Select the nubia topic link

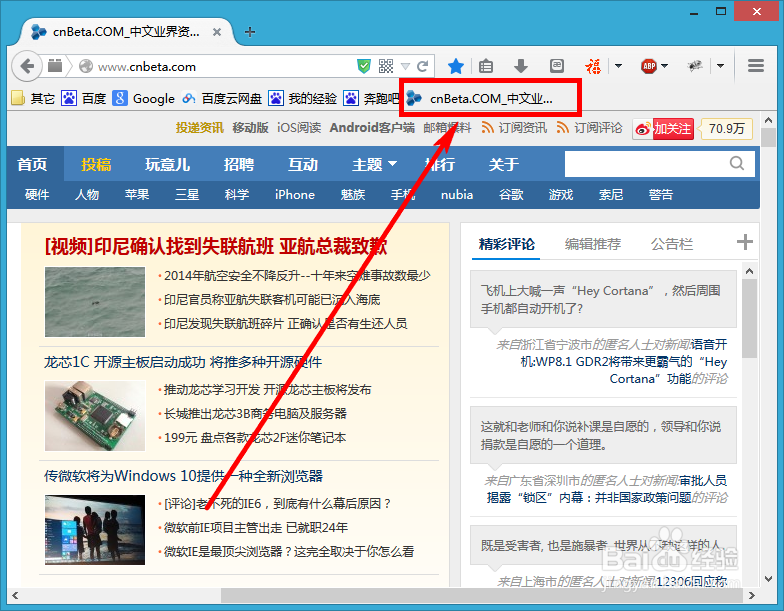point(457,194)
